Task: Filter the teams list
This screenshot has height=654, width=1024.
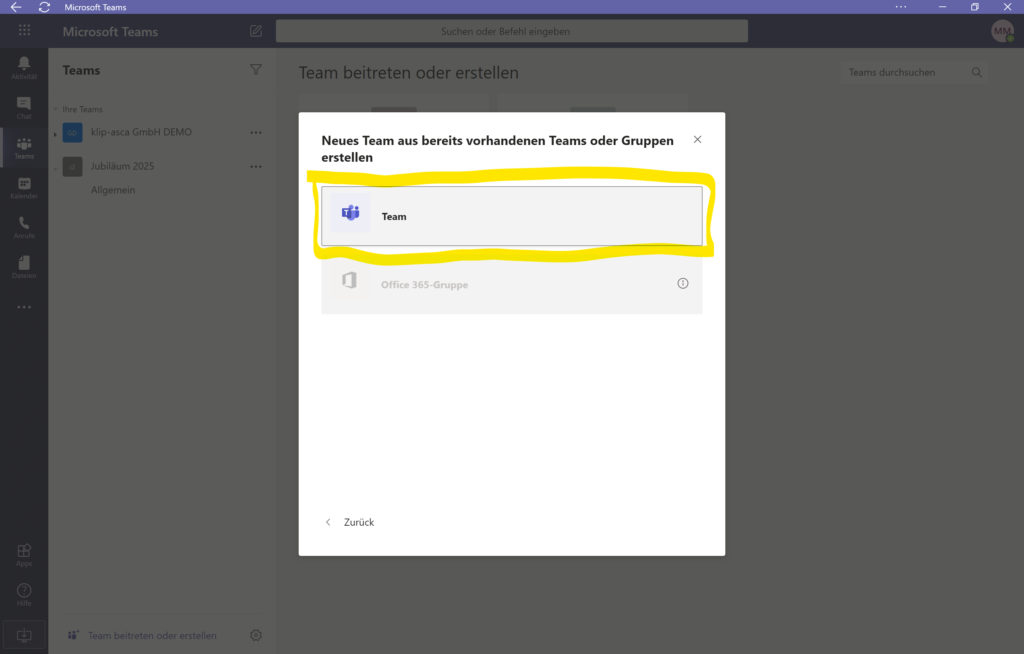Action: click(x=256, y=69)
